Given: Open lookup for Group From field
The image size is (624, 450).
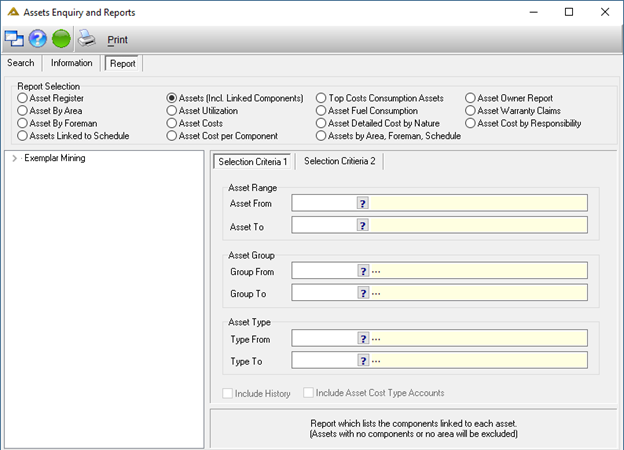Looking at the screenshot, I should pos(363,271).
